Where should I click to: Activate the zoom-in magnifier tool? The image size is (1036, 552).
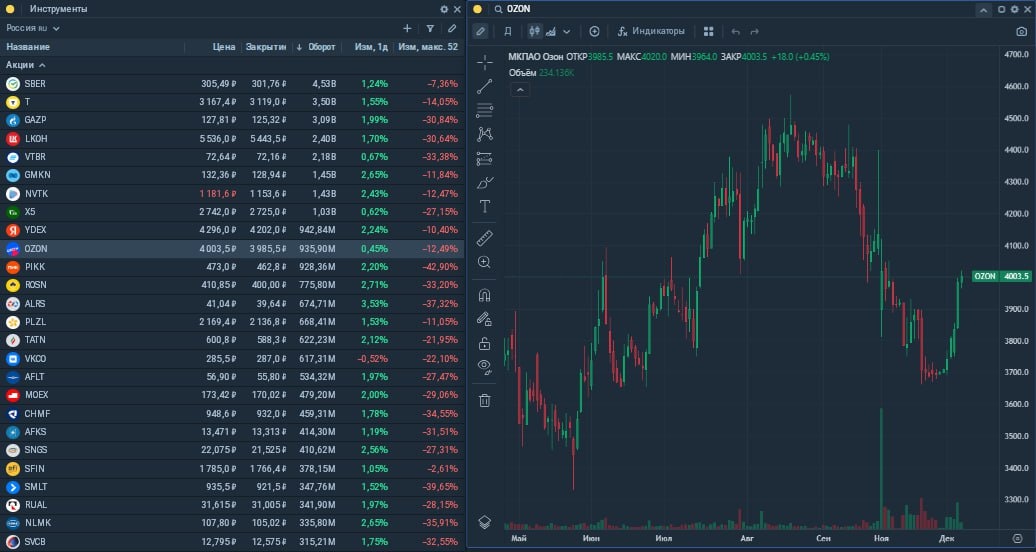click(x=484, y=262)
